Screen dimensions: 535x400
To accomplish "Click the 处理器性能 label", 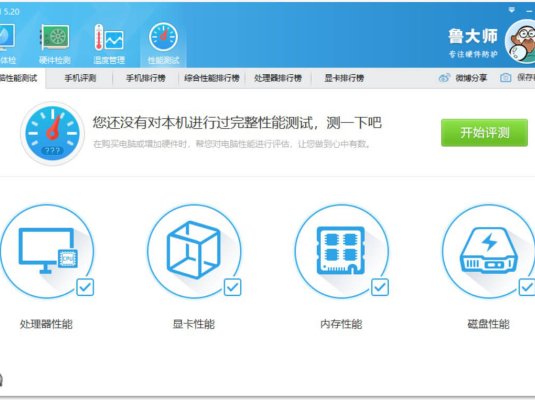I will point(46,324).
